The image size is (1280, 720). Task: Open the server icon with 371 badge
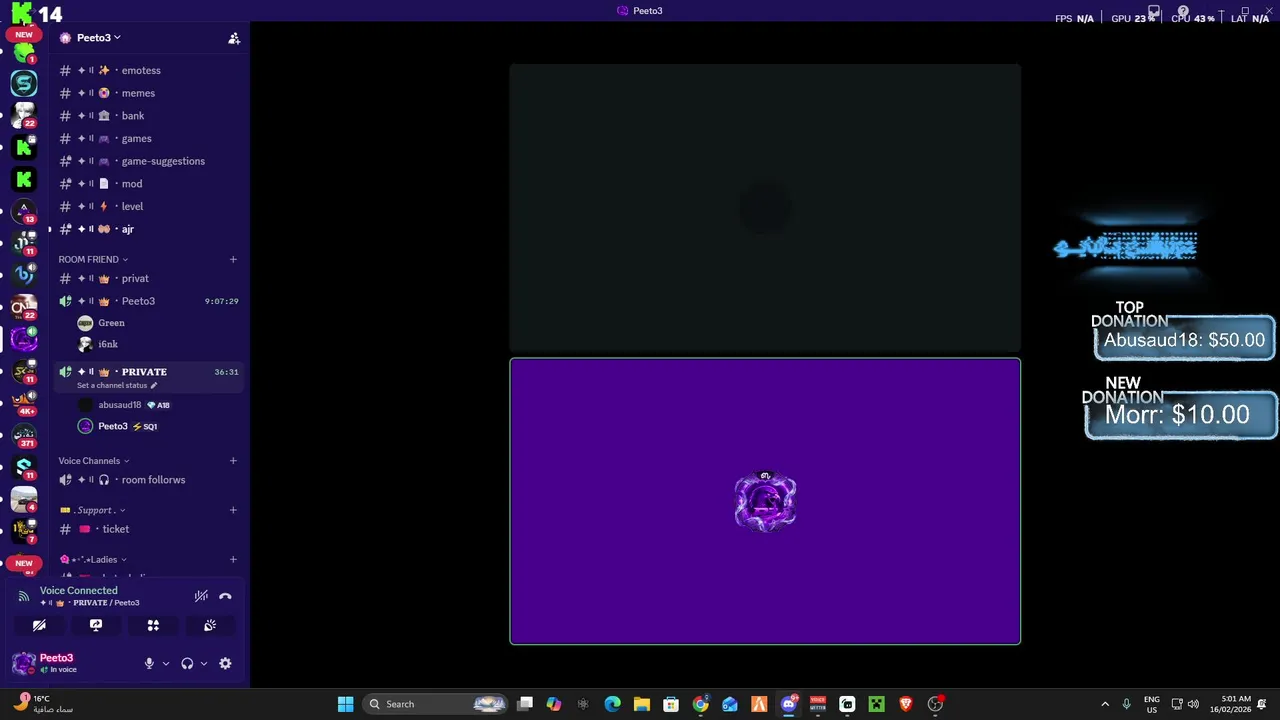[24, 435]
